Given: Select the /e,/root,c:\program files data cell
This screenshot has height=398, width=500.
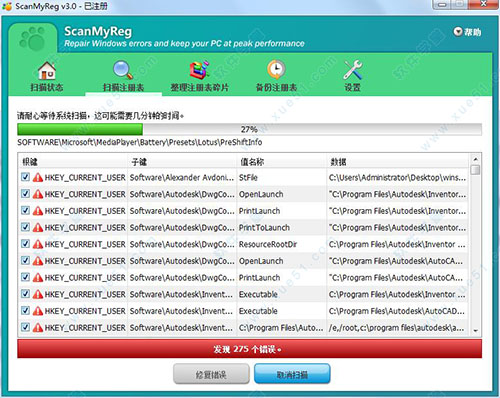Looking at the screenshot, I should 397,327.
